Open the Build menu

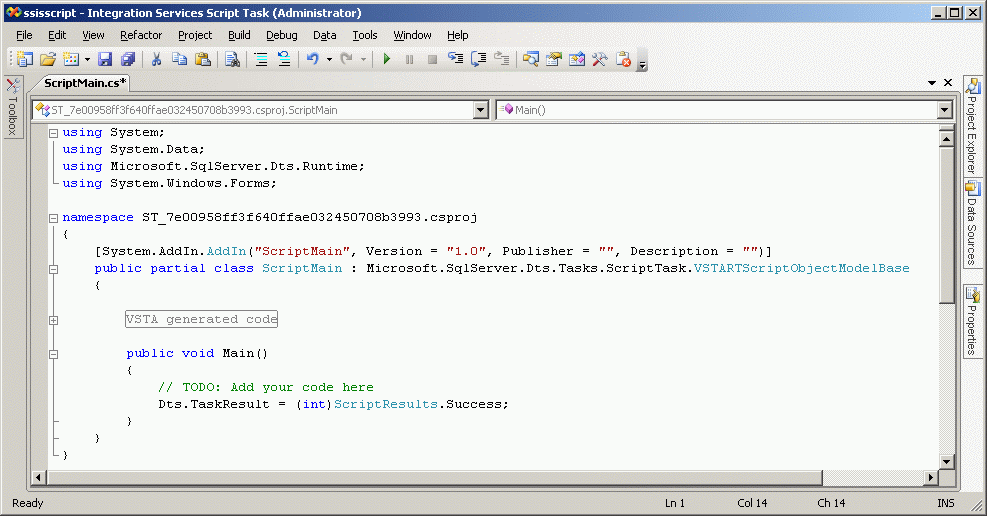[239, 35]
